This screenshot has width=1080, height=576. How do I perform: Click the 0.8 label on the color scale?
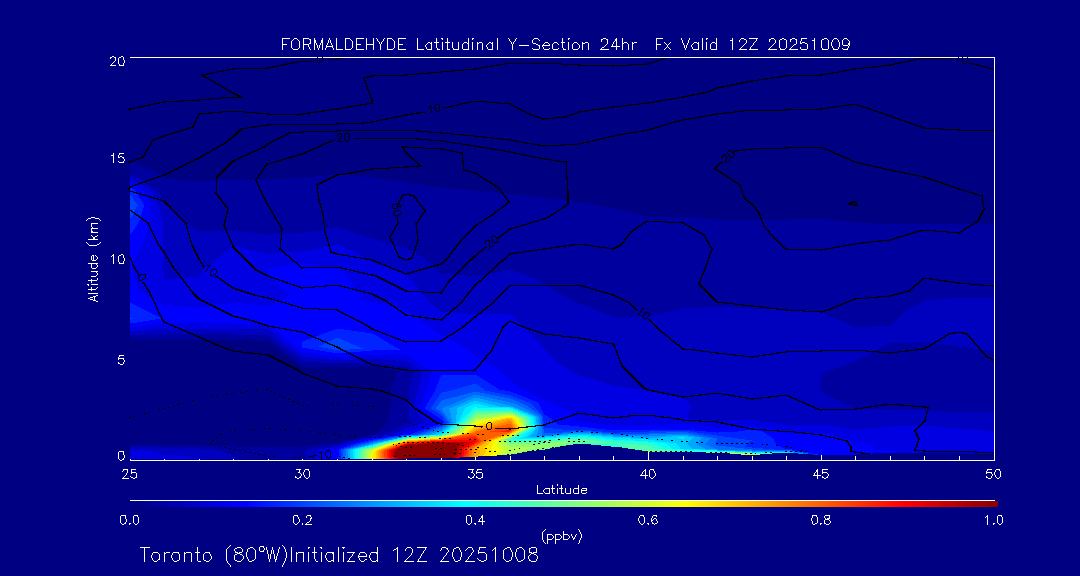tap(821, 520)
